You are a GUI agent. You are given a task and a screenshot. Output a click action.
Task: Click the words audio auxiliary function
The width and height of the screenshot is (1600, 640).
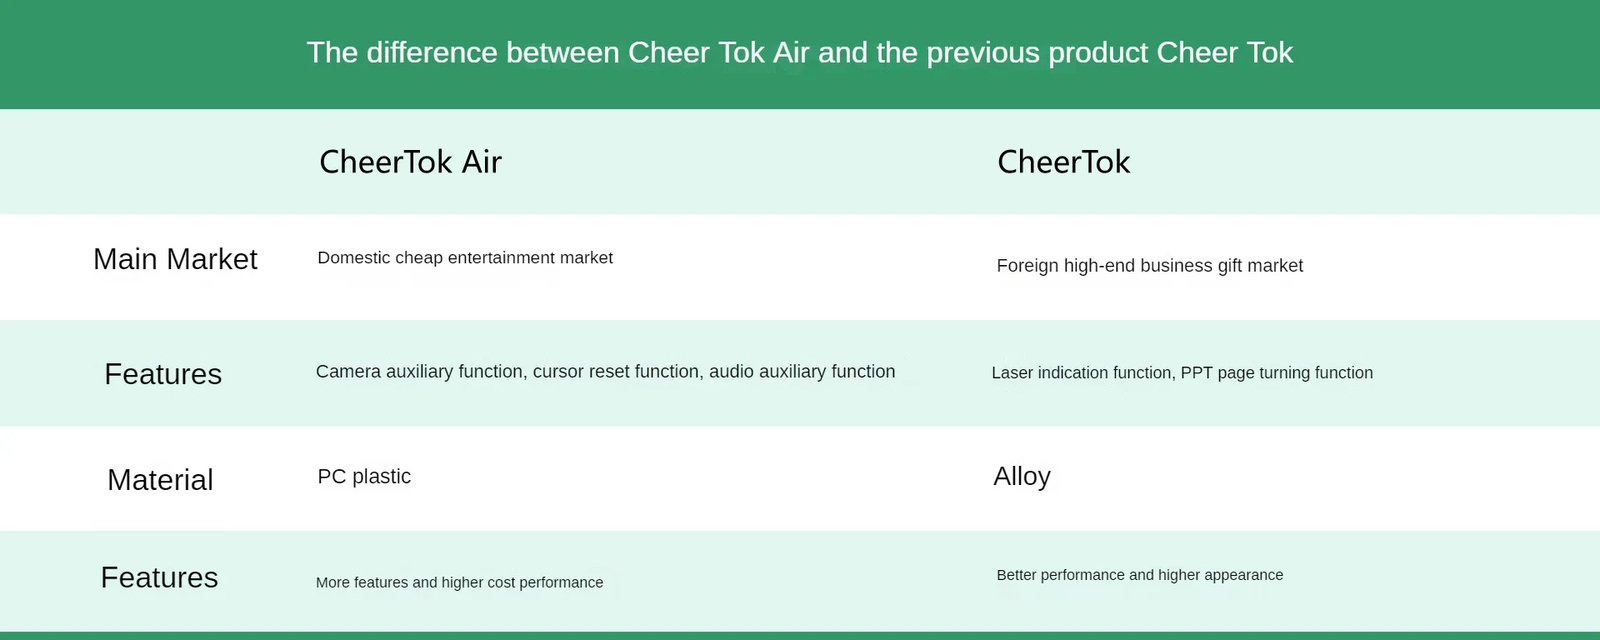[802, 372]
